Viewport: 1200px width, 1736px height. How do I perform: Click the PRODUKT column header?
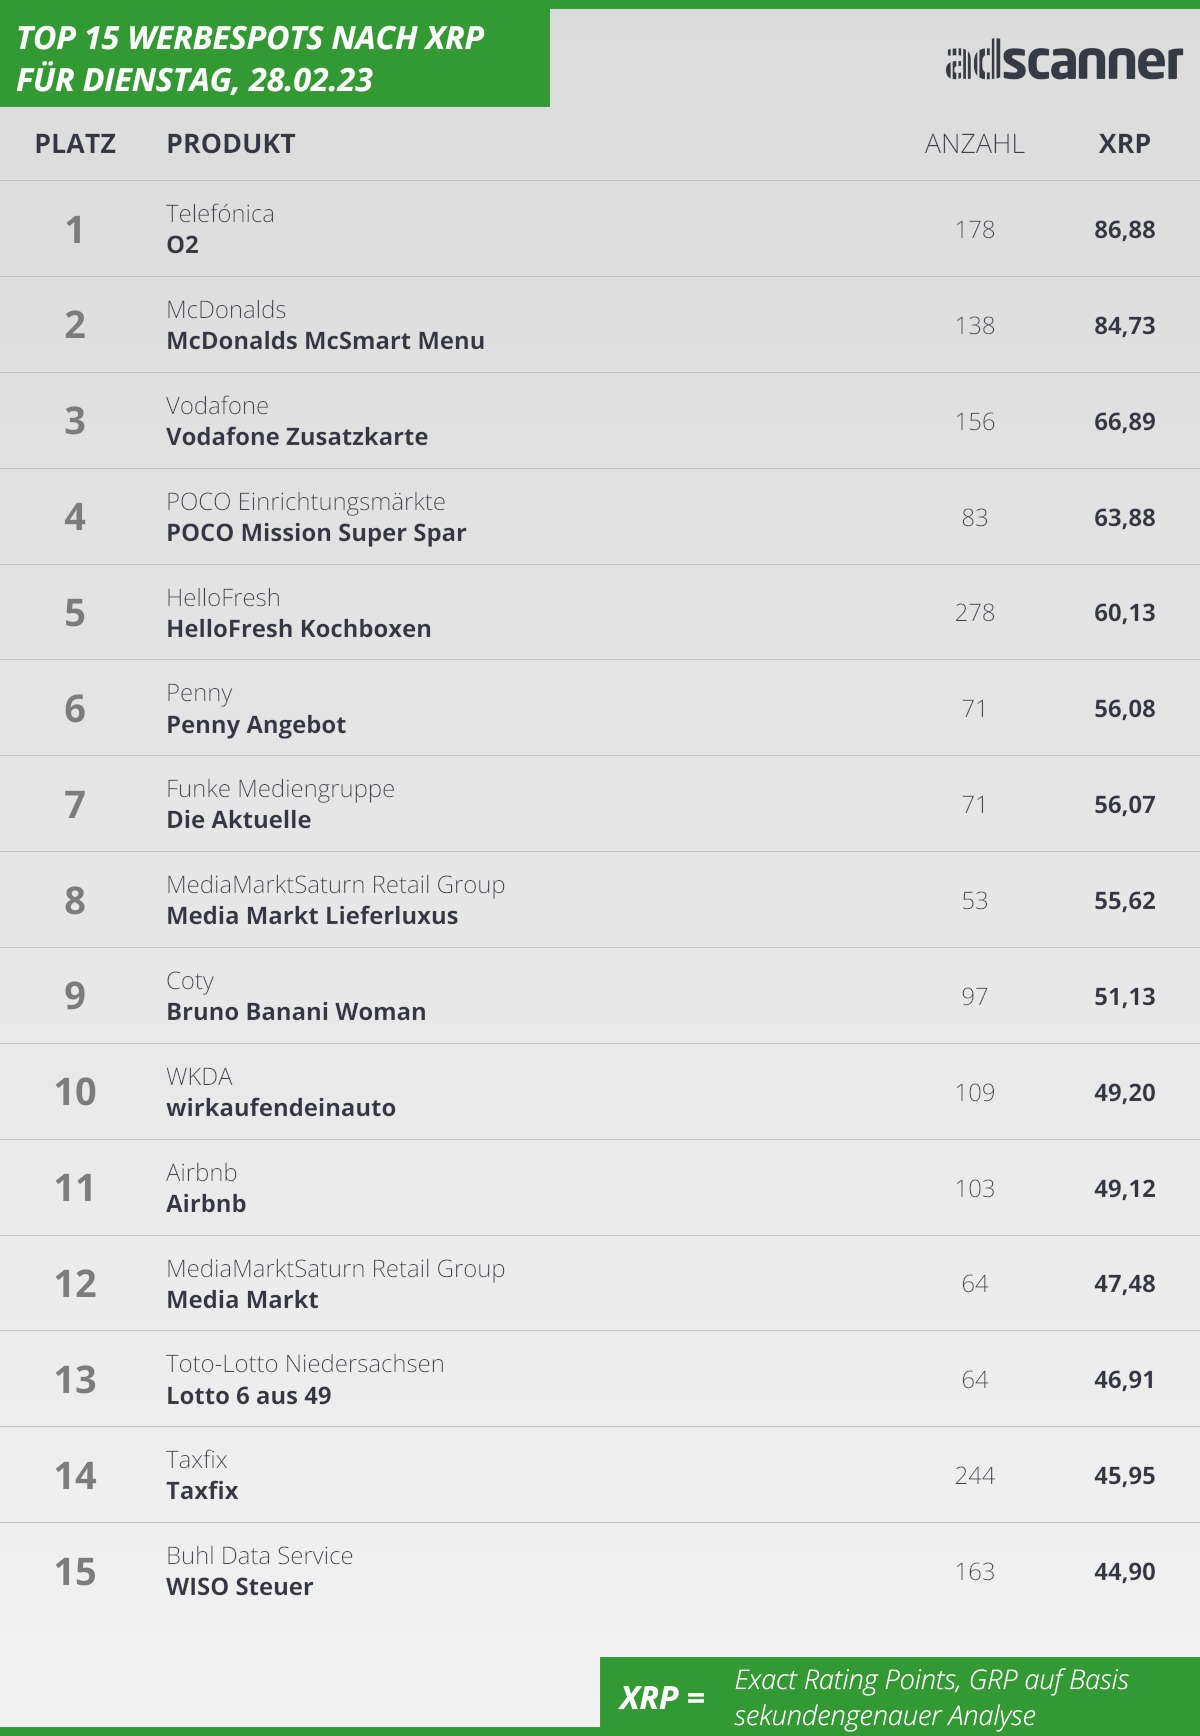[231, 144]
